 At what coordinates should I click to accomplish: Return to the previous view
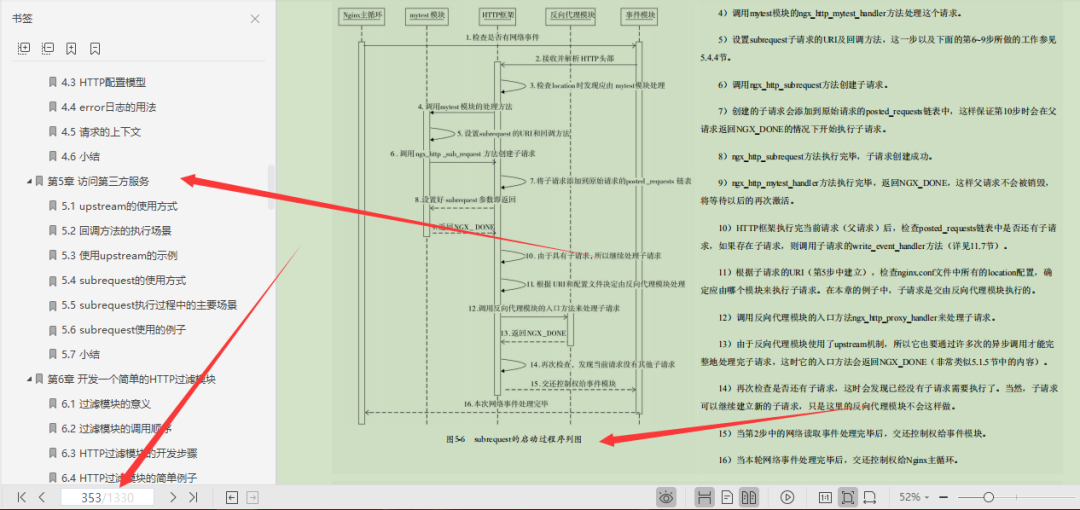pyautogui.click(x=232, y=497)
